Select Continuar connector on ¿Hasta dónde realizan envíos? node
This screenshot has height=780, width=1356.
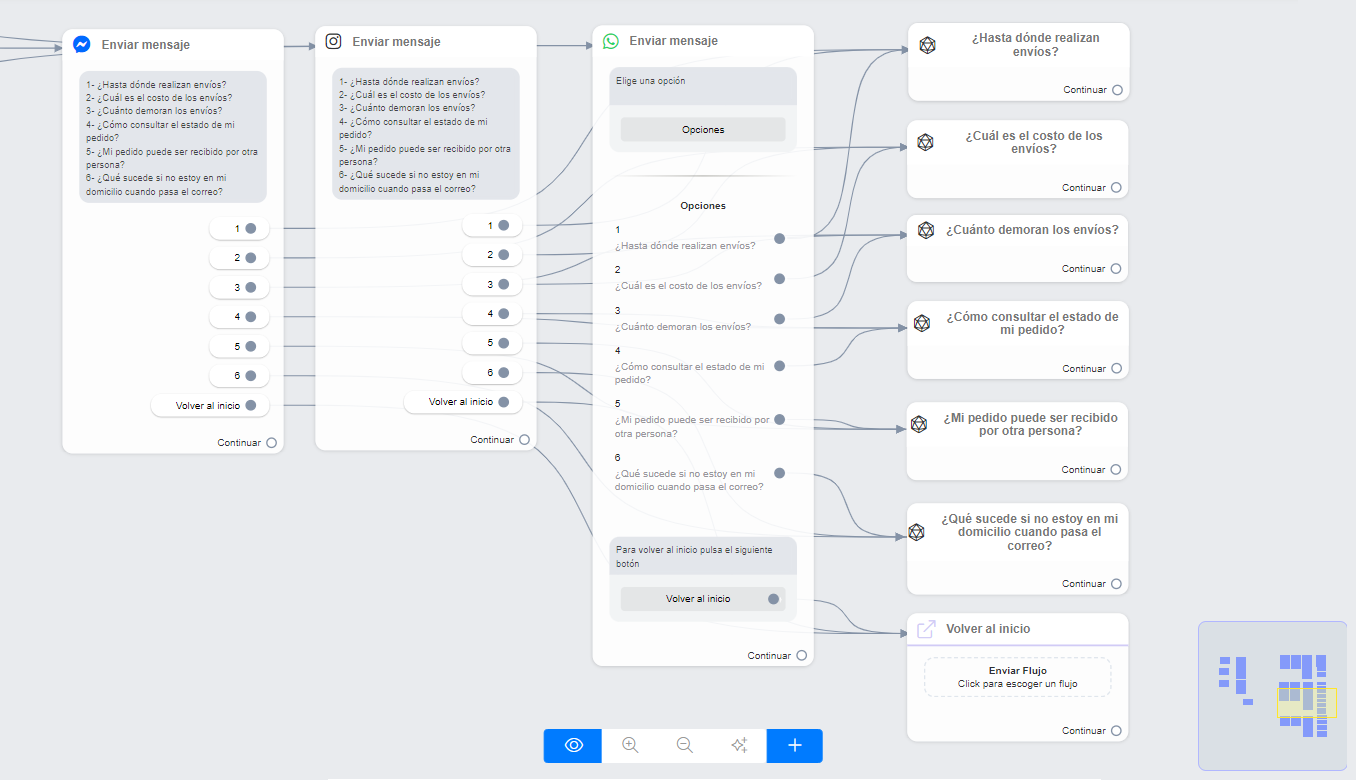[x=1117, y=90]
